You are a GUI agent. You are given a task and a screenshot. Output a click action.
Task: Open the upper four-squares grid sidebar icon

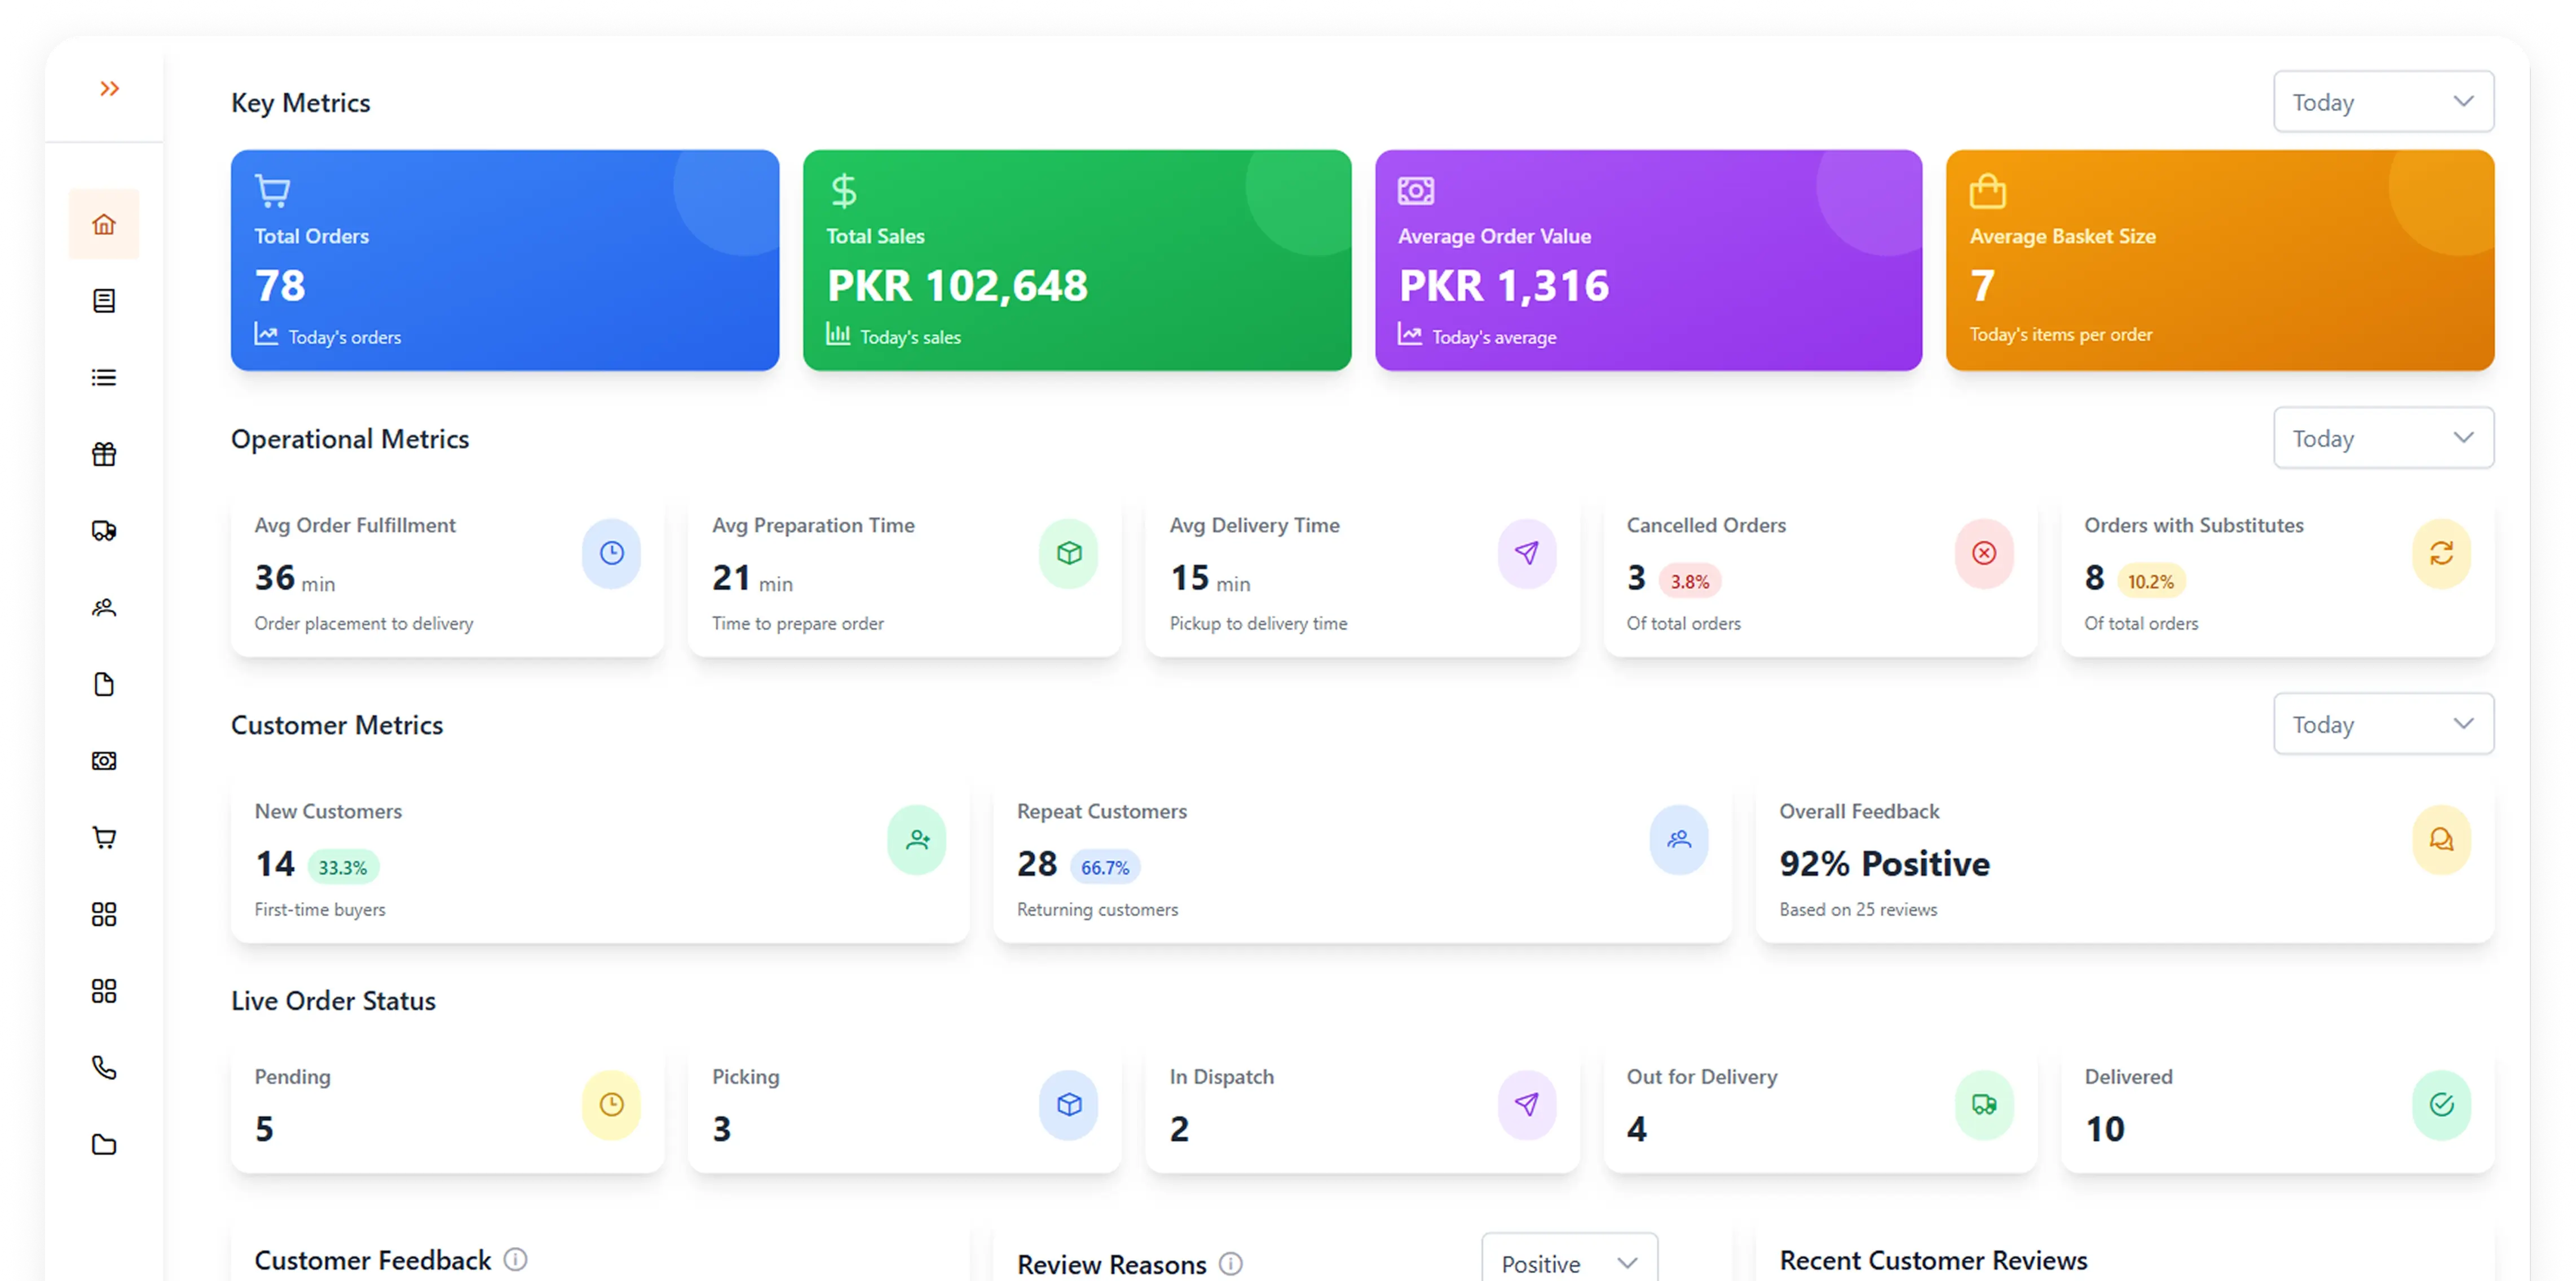coord(104,915)
